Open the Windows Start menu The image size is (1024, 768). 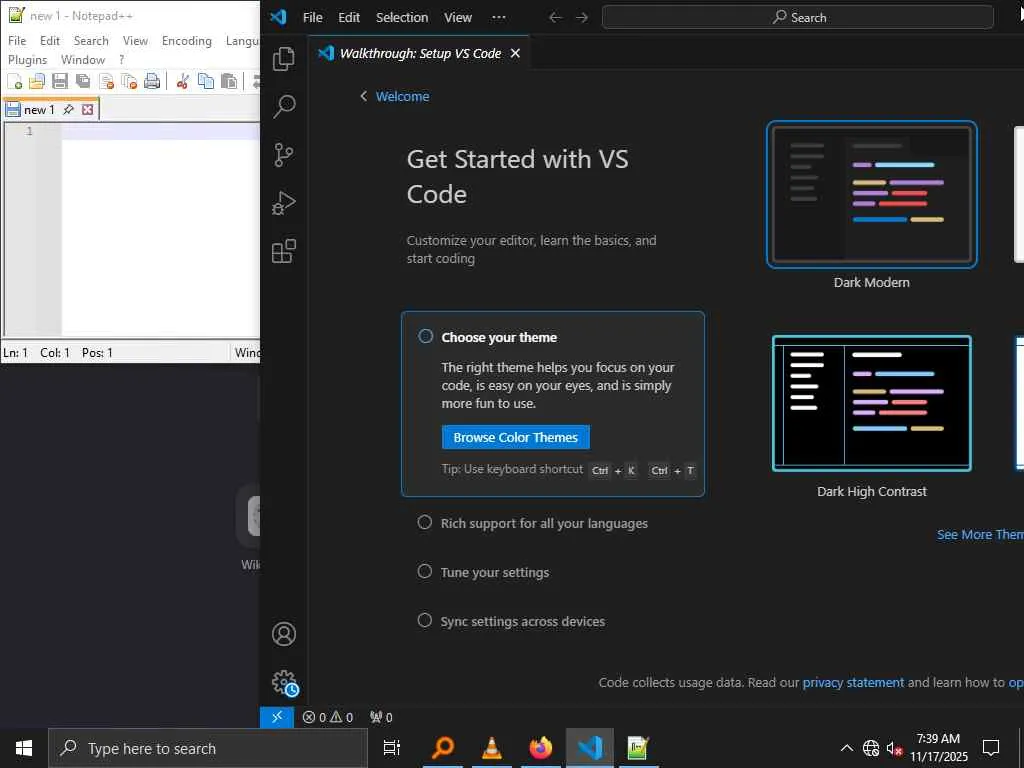pos(24,748)
